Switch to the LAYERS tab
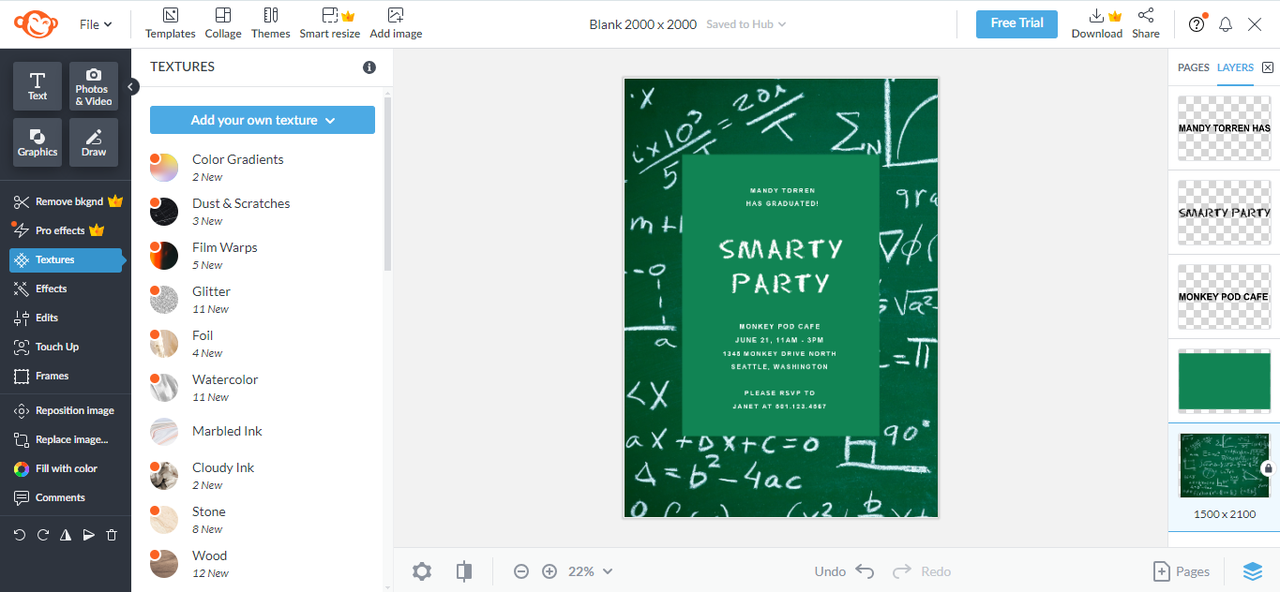Screen dimensions: 1280x592 [x=1235, y=67]
